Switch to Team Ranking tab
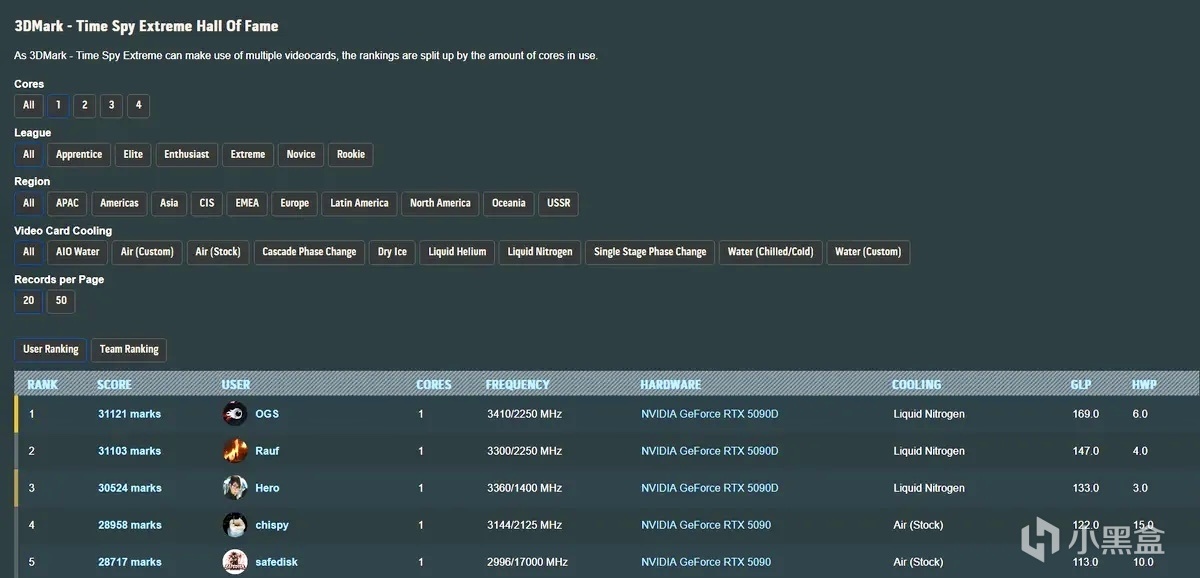The width and height of the screenshot is (1200, 578). [129, 350]
